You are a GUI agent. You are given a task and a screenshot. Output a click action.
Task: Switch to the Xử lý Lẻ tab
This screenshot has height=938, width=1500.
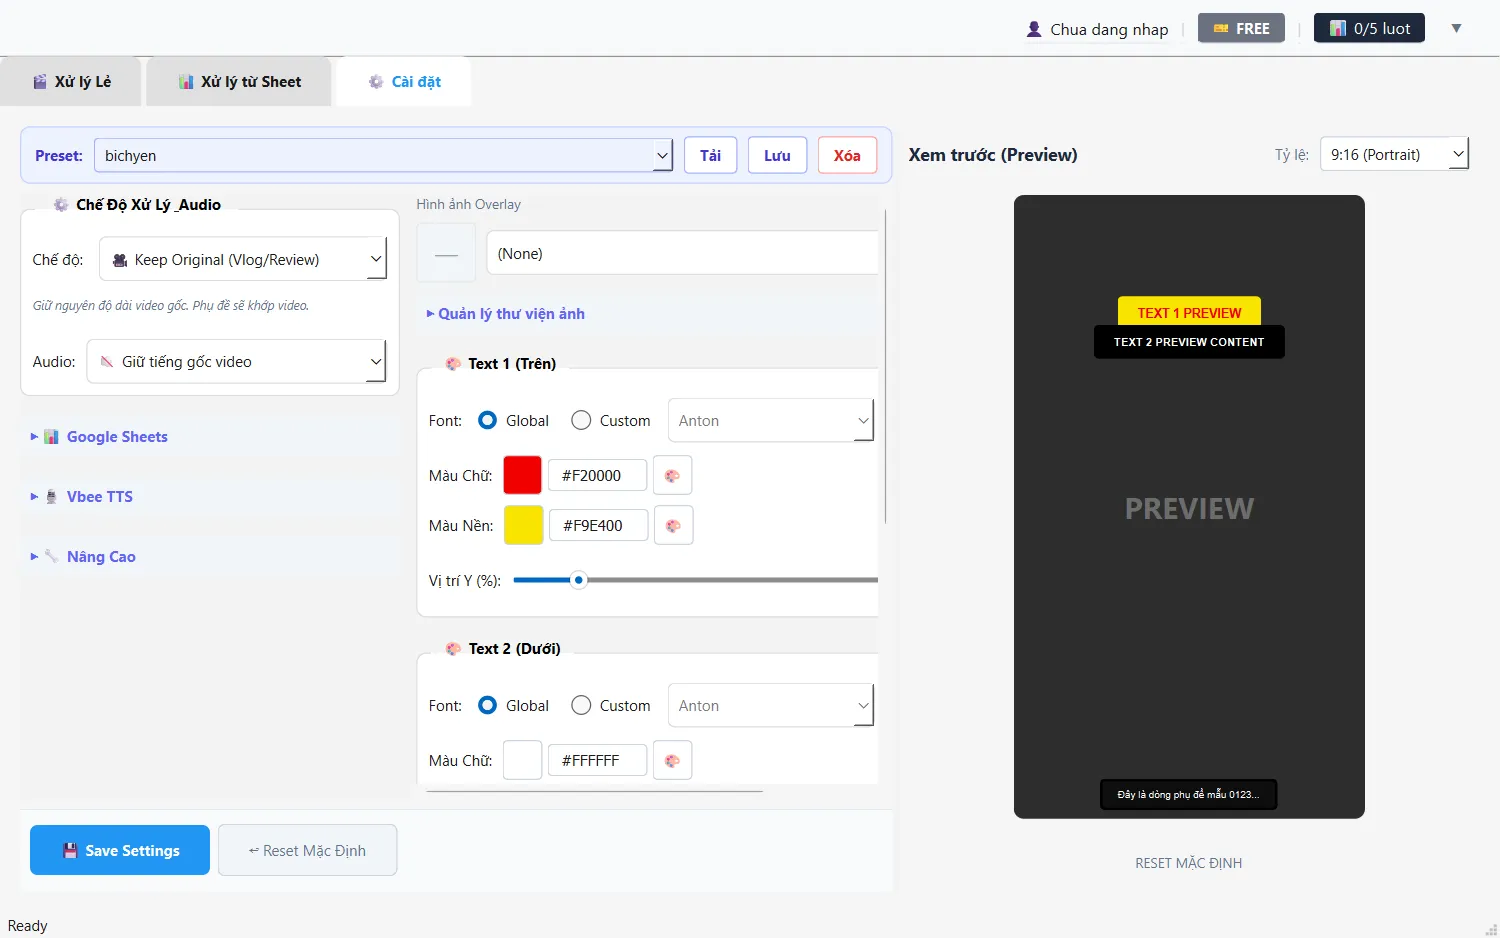click(x=72, y=82)
